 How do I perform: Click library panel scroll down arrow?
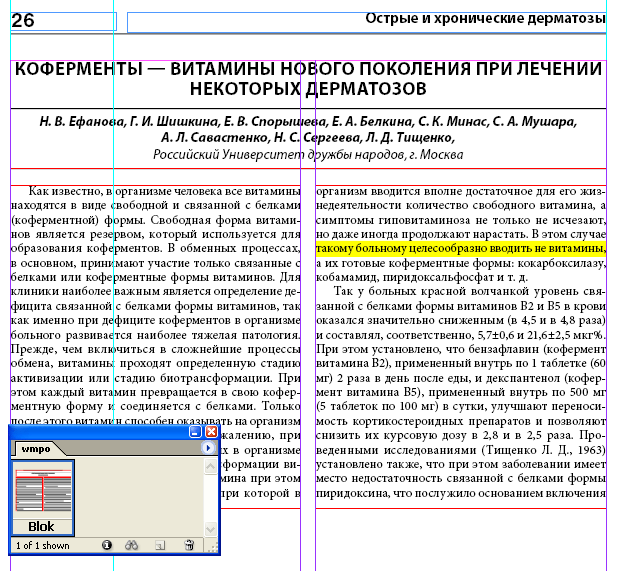pyautogui.click(x=210, y=529)
